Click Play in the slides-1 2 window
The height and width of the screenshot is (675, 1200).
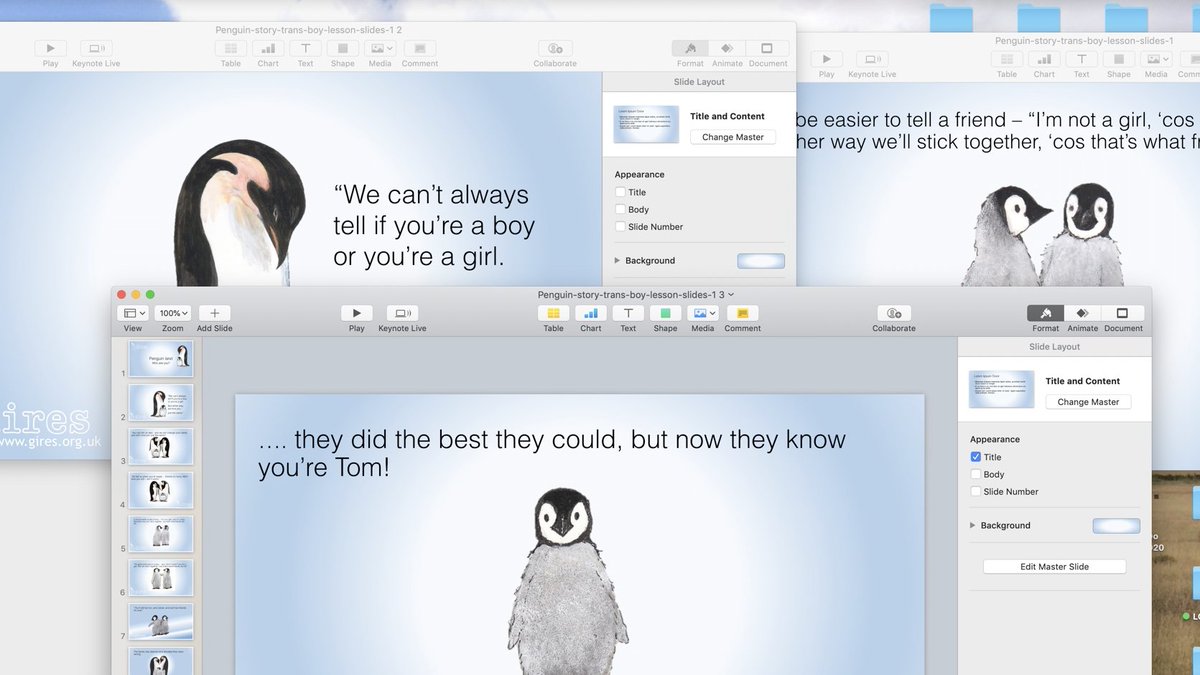pyautogui.click(x=51, y=48)
